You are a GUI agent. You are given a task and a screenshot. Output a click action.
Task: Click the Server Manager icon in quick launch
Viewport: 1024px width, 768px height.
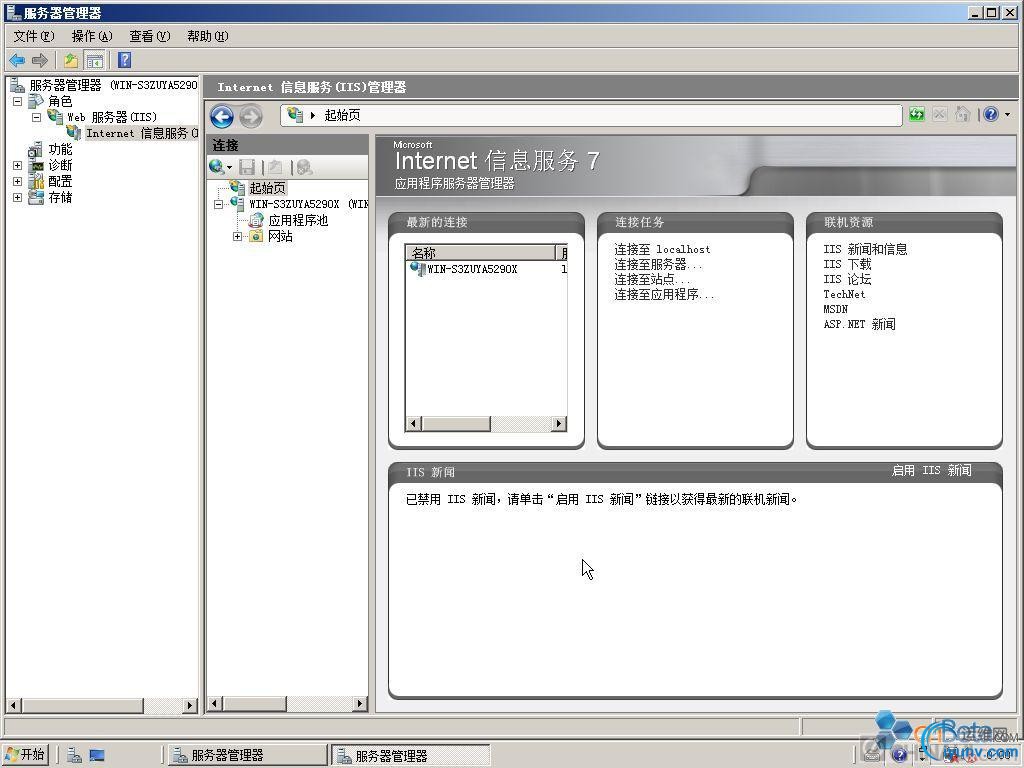click(x=74, y=755)
